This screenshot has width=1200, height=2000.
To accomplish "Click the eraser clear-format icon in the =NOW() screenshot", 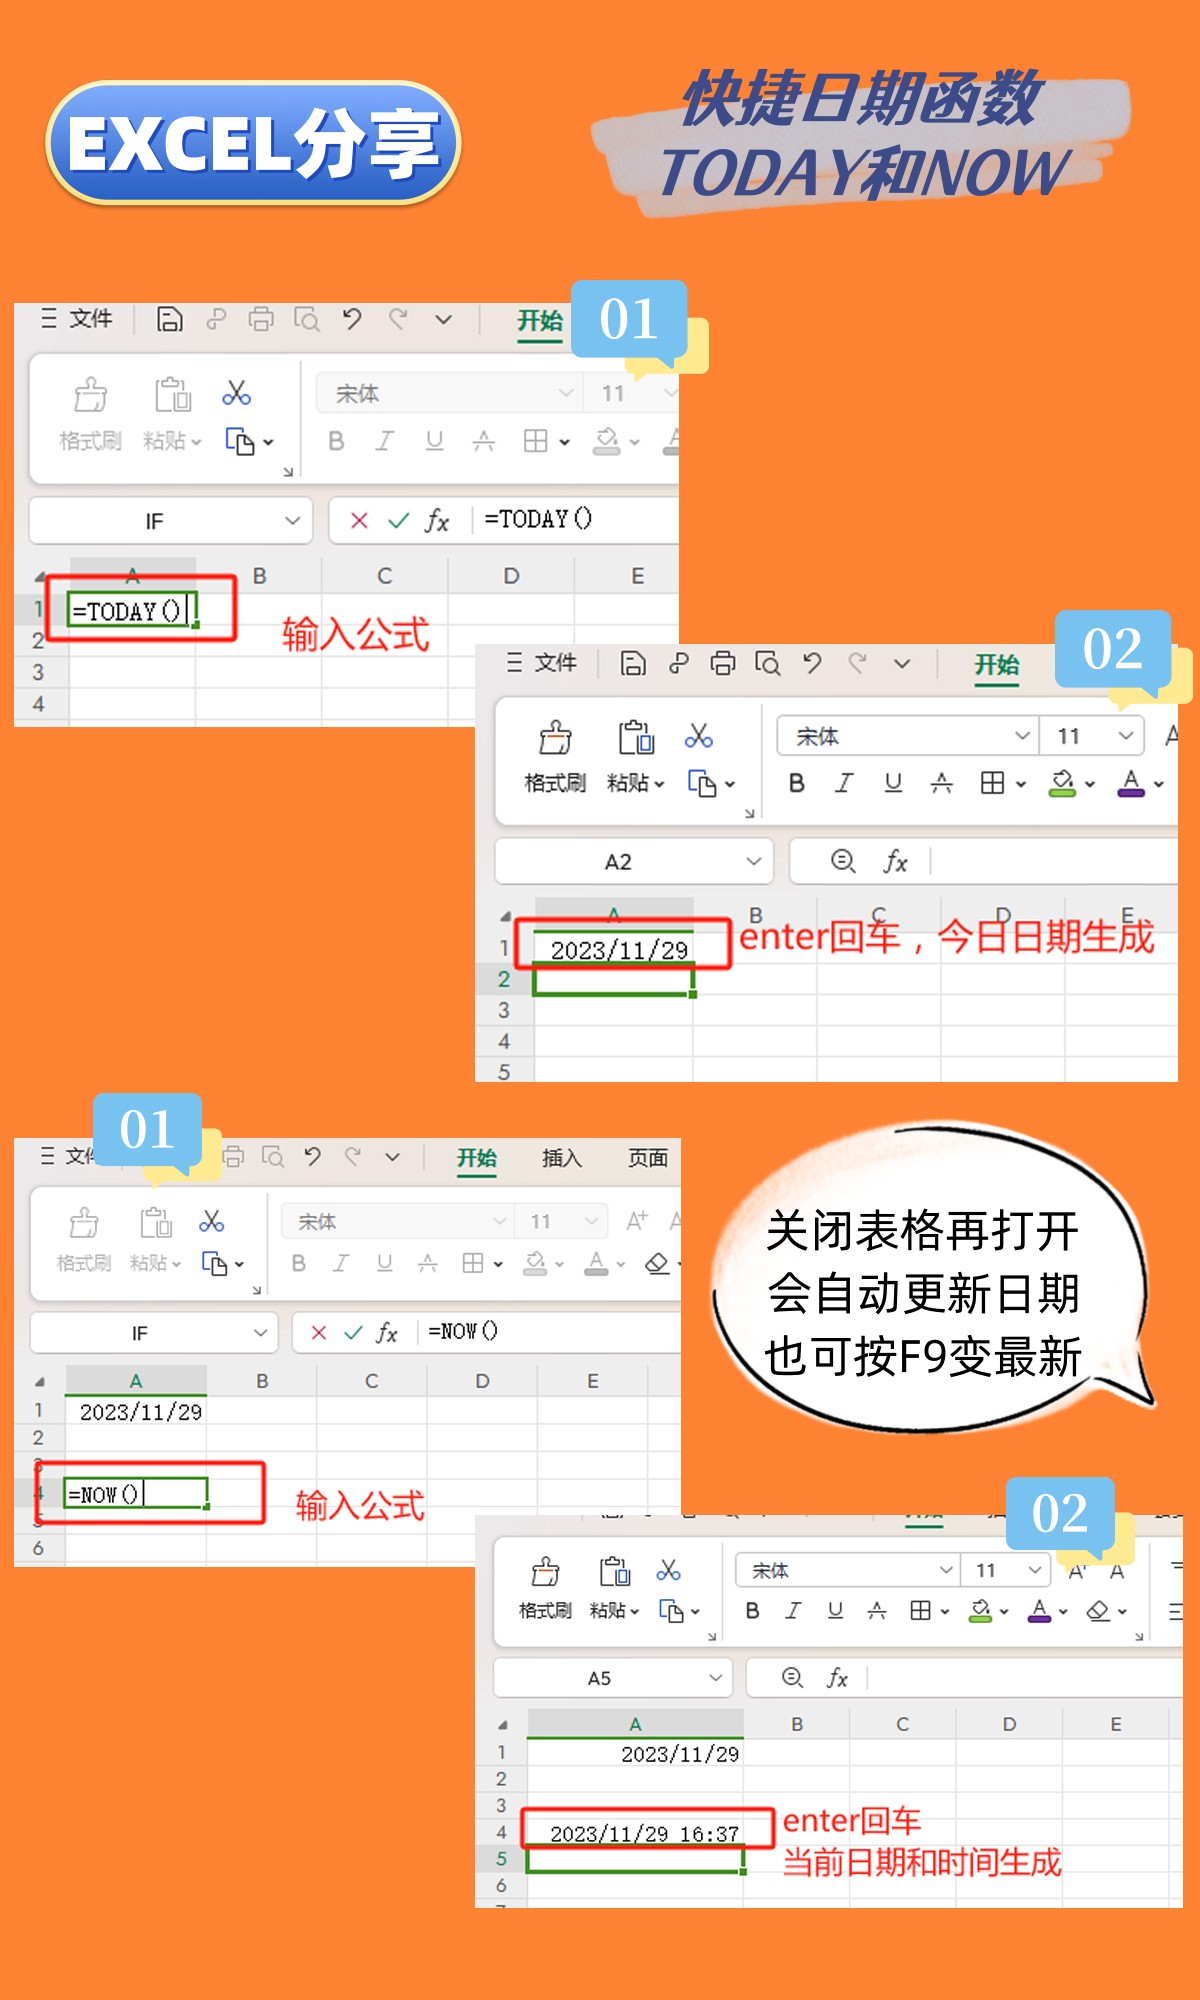I will pyautogui.click(x=657, y=1263).
